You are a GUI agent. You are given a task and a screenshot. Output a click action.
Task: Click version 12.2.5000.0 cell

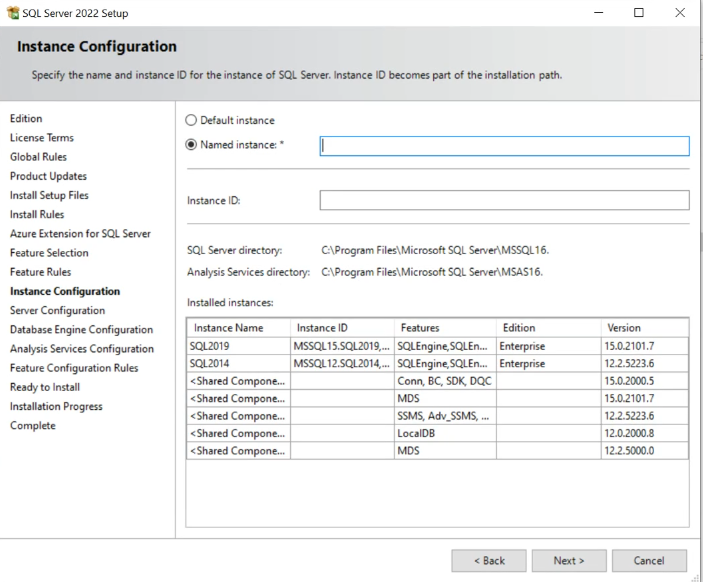(645, 451)
